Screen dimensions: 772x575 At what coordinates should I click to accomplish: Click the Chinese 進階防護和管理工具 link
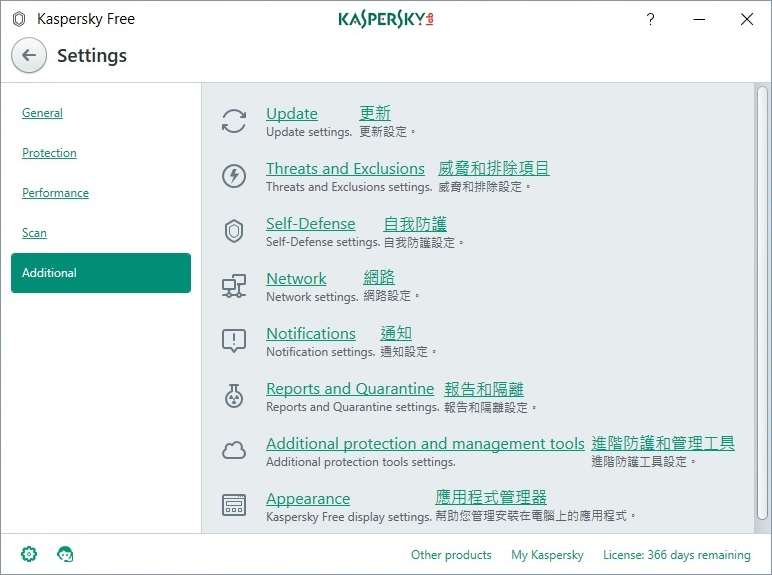pyautogui.click(x=663, y=443)
